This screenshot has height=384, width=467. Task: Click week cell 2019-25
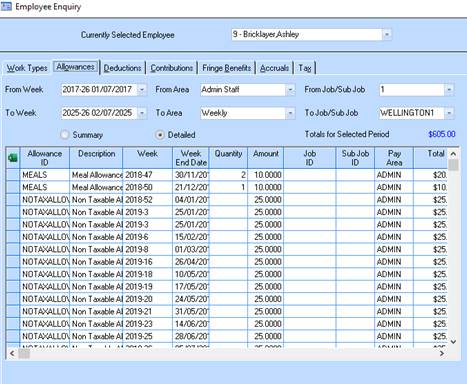pos(148,336)
